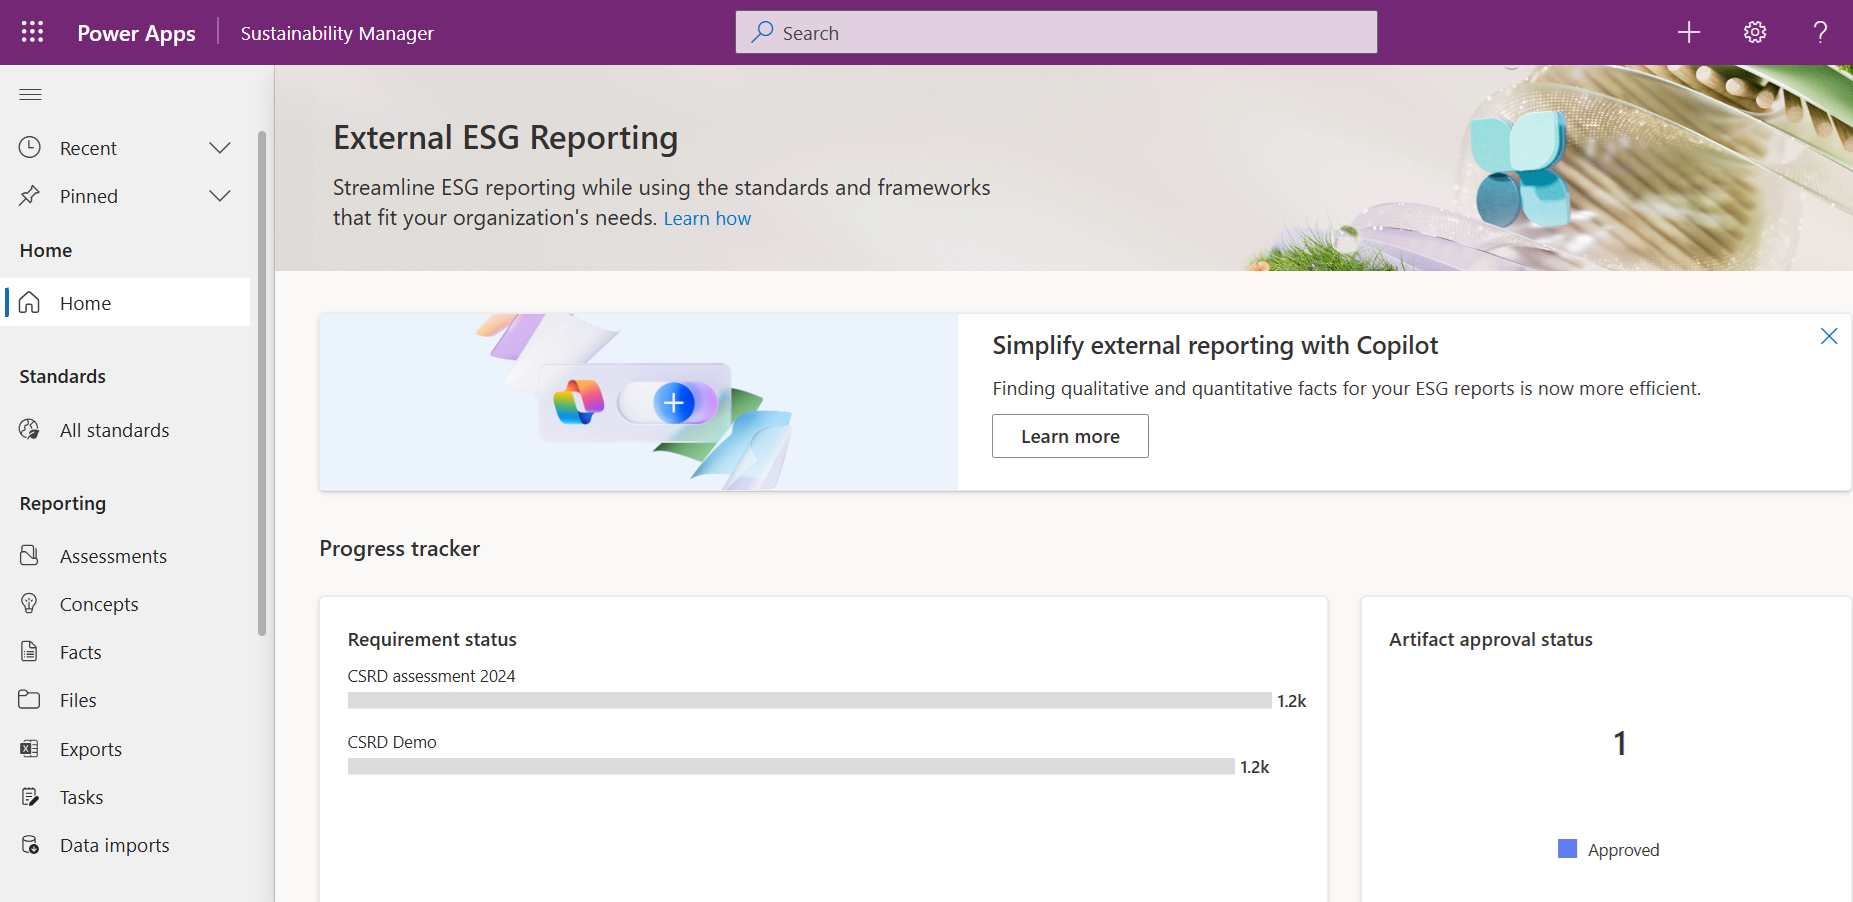This screenshot has width=1853, height=902.
Task: Click the Learn more button
Action: (x=1070, y=436)
